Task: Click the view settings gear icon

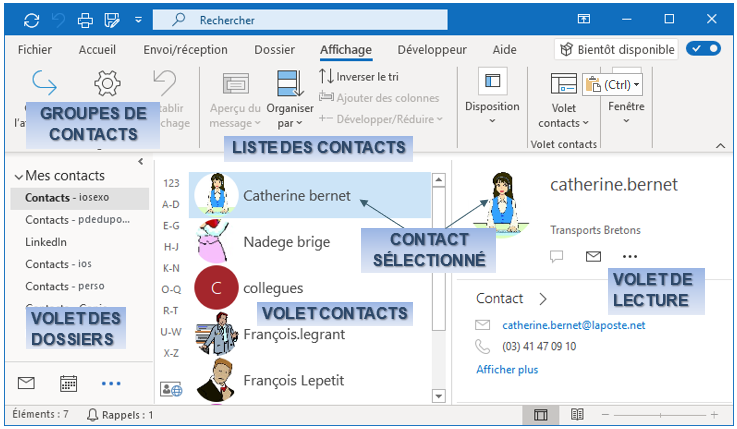Action: (107, 83)
